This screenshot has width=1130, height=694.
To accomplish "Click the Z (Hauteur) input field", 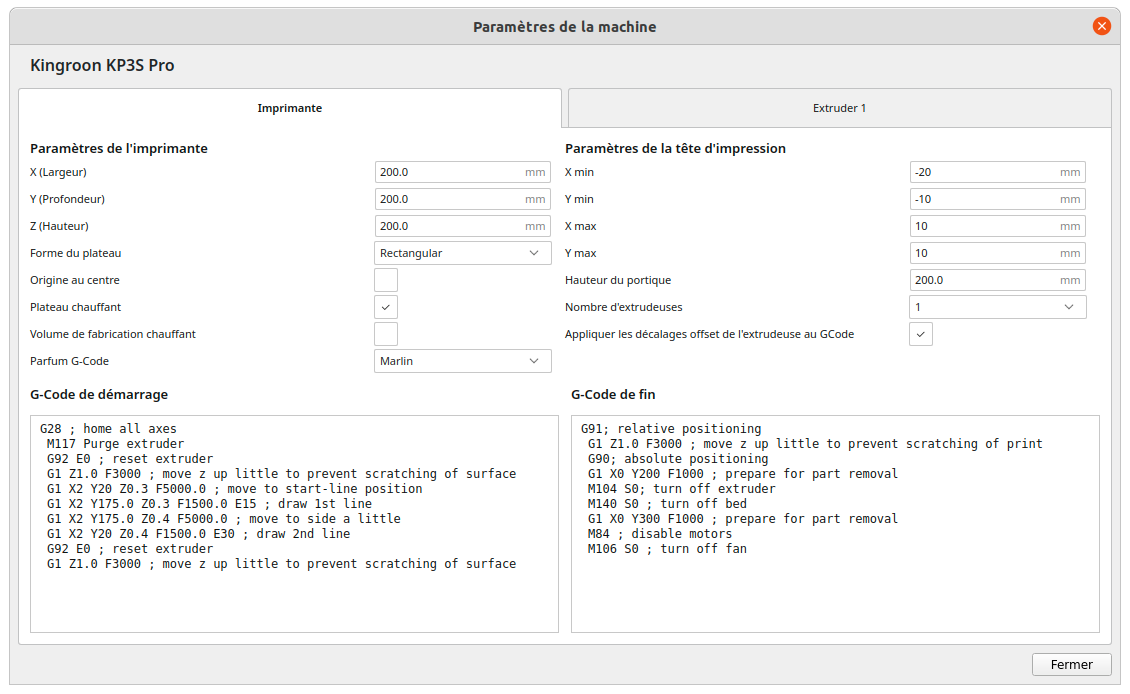I will tap(463, 226).
